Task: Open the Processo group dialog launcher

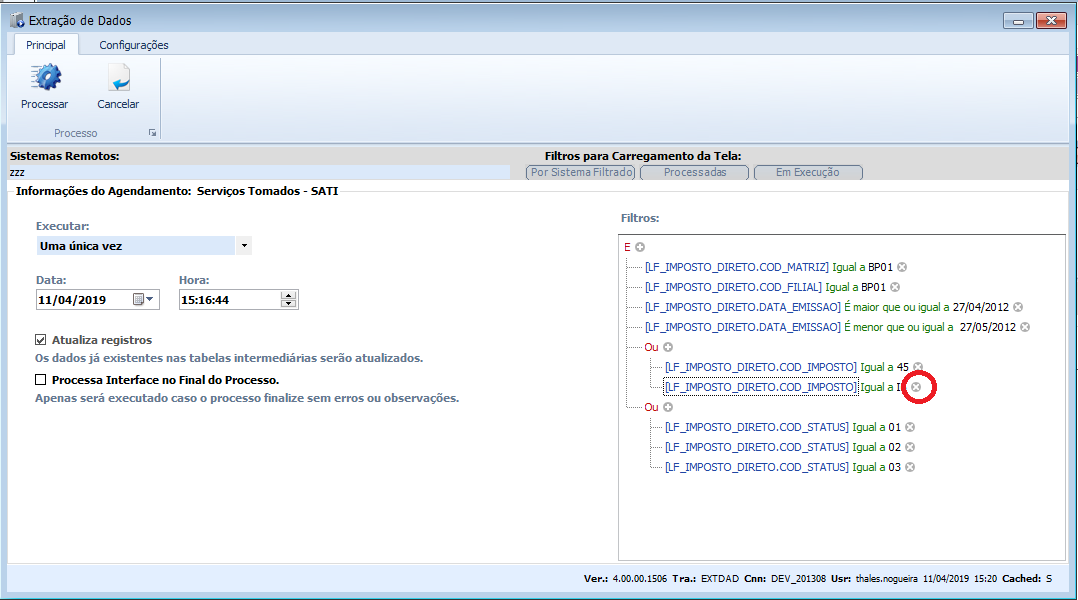Action: [x=153, y=133]
